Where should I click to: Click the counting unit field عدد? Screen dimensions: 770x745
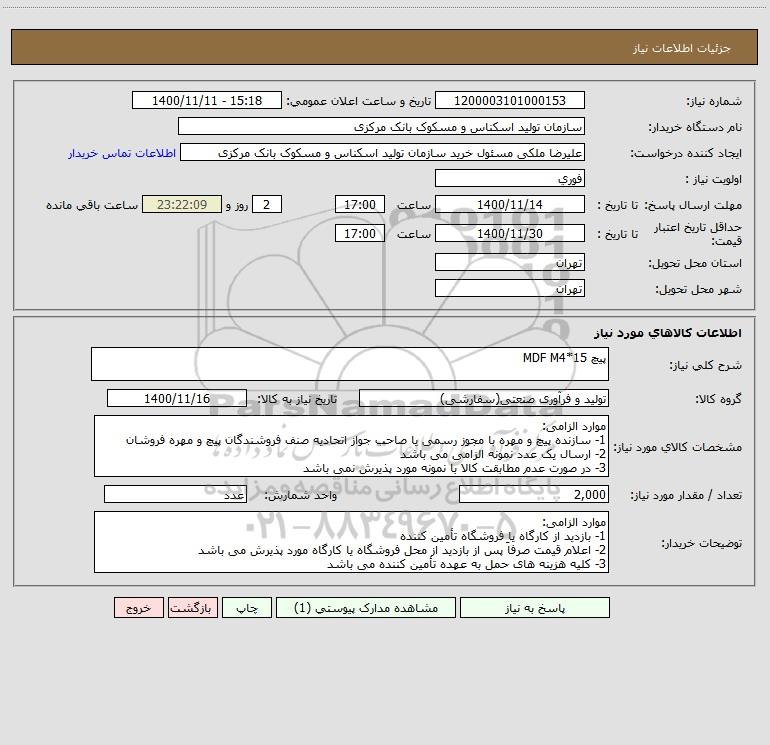point(175,494)
